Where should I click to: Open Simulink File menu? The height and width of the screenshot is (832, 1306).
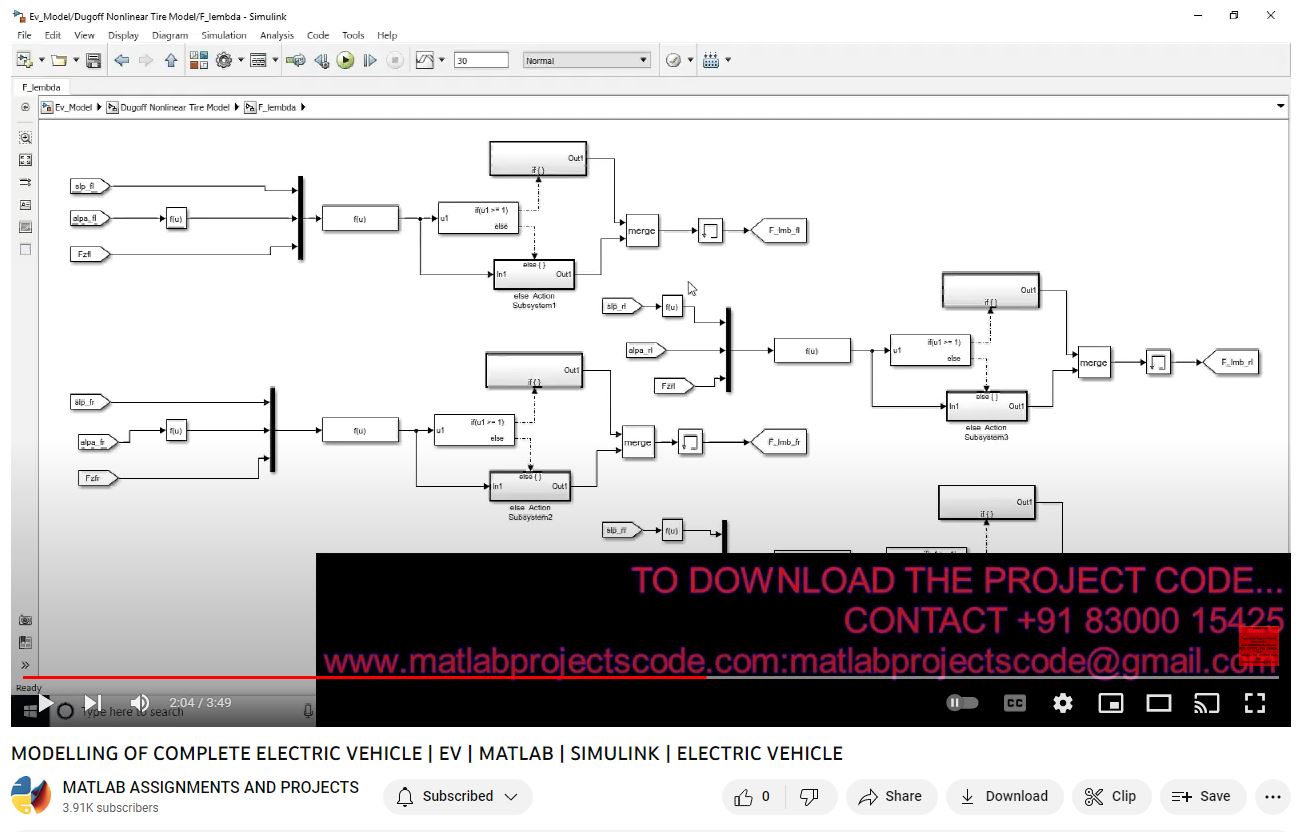24,35
